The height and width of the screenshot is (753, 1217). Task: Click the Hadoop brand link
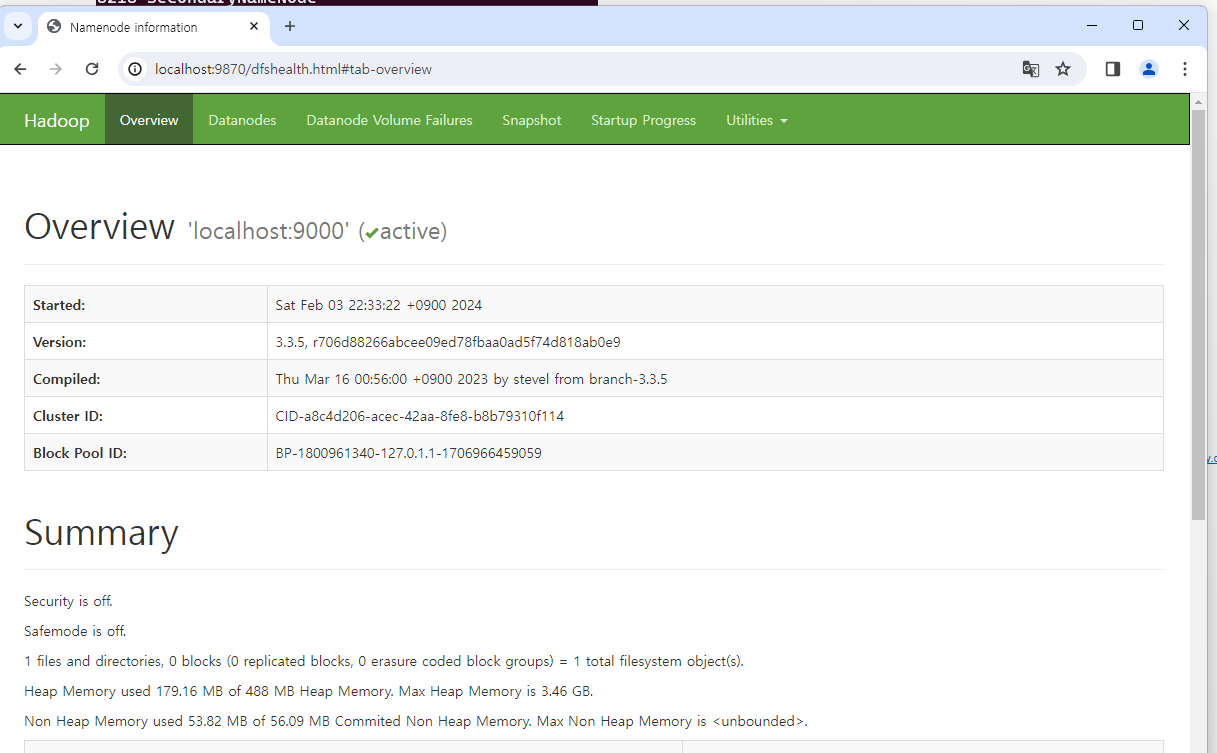pos(56,120)
